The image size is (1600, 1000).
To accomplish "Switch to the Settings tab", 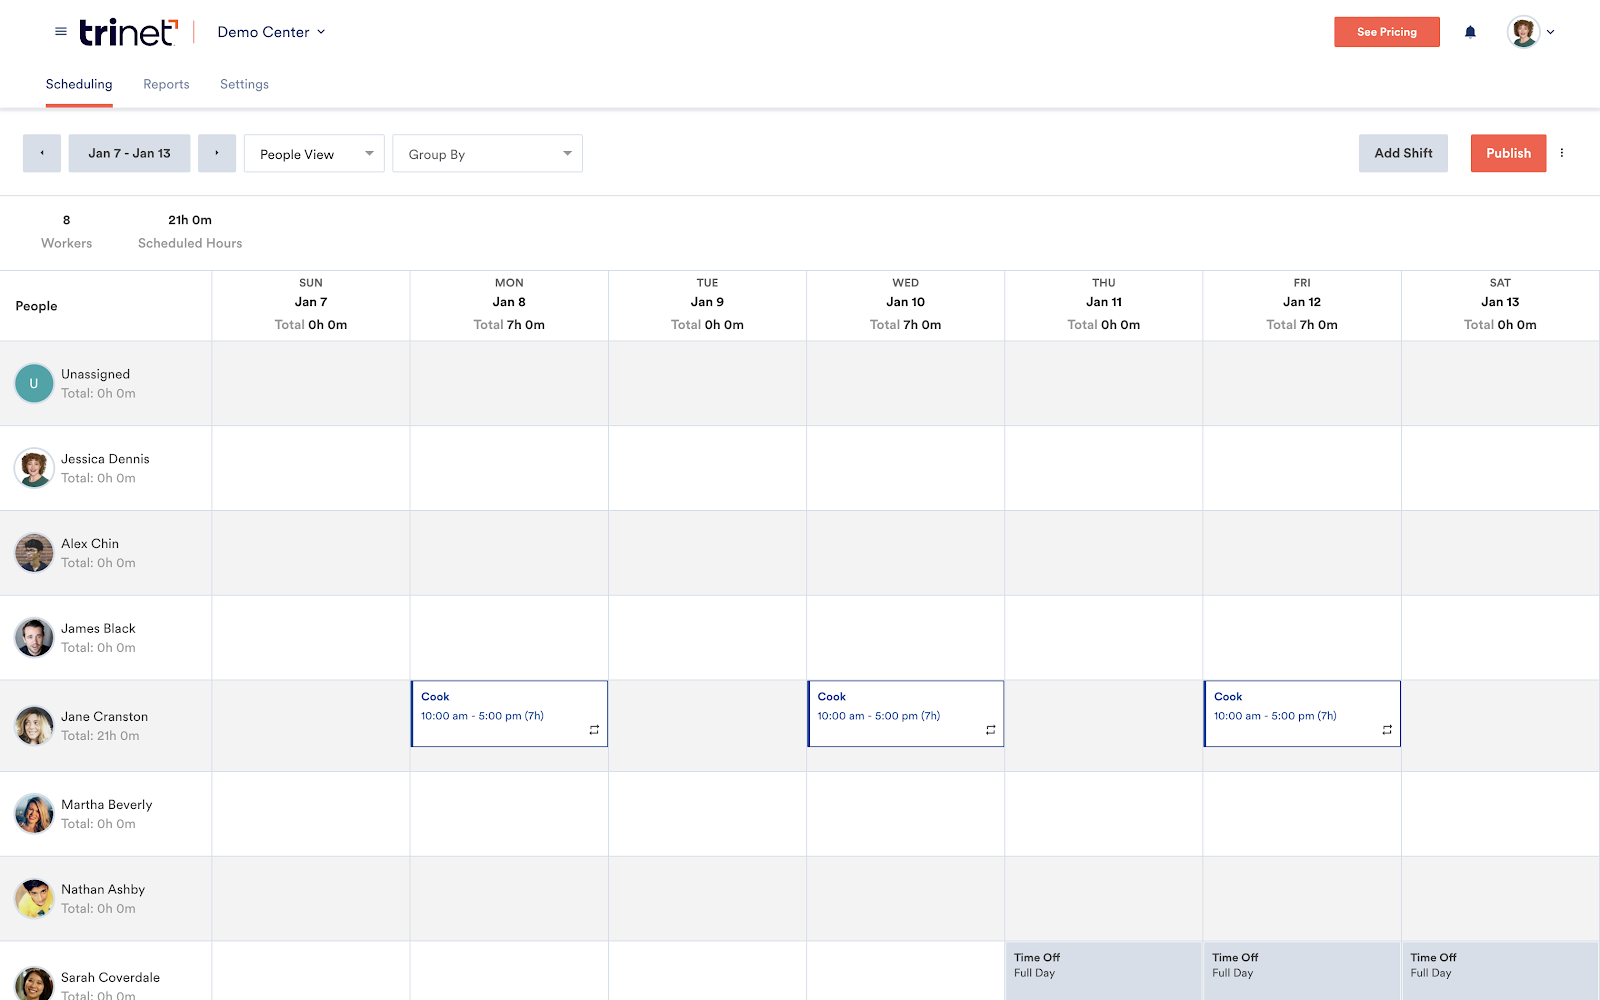I will 244,84.
